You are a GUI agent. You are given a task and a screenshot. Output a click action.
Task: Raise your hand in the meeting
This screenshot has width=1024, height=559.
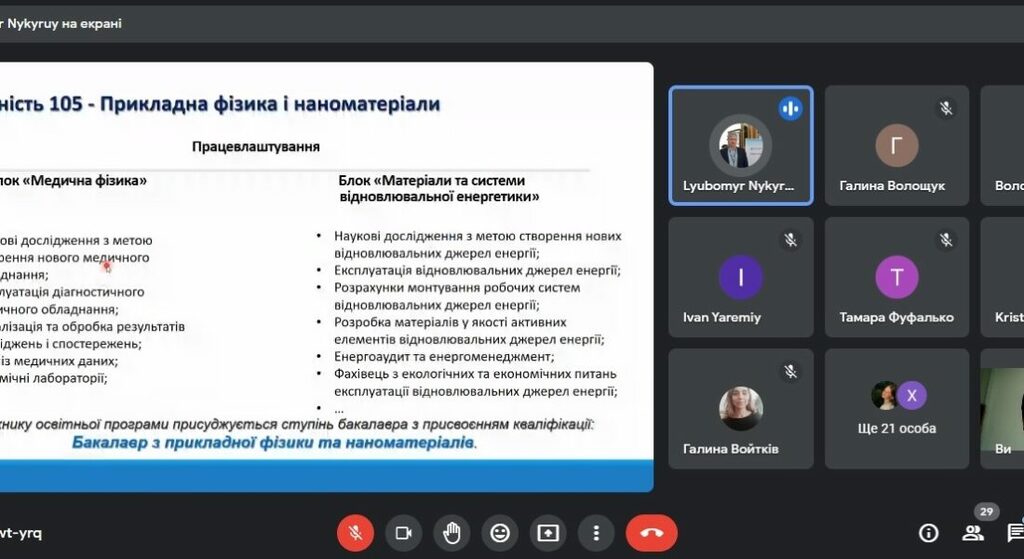[452, 532]
